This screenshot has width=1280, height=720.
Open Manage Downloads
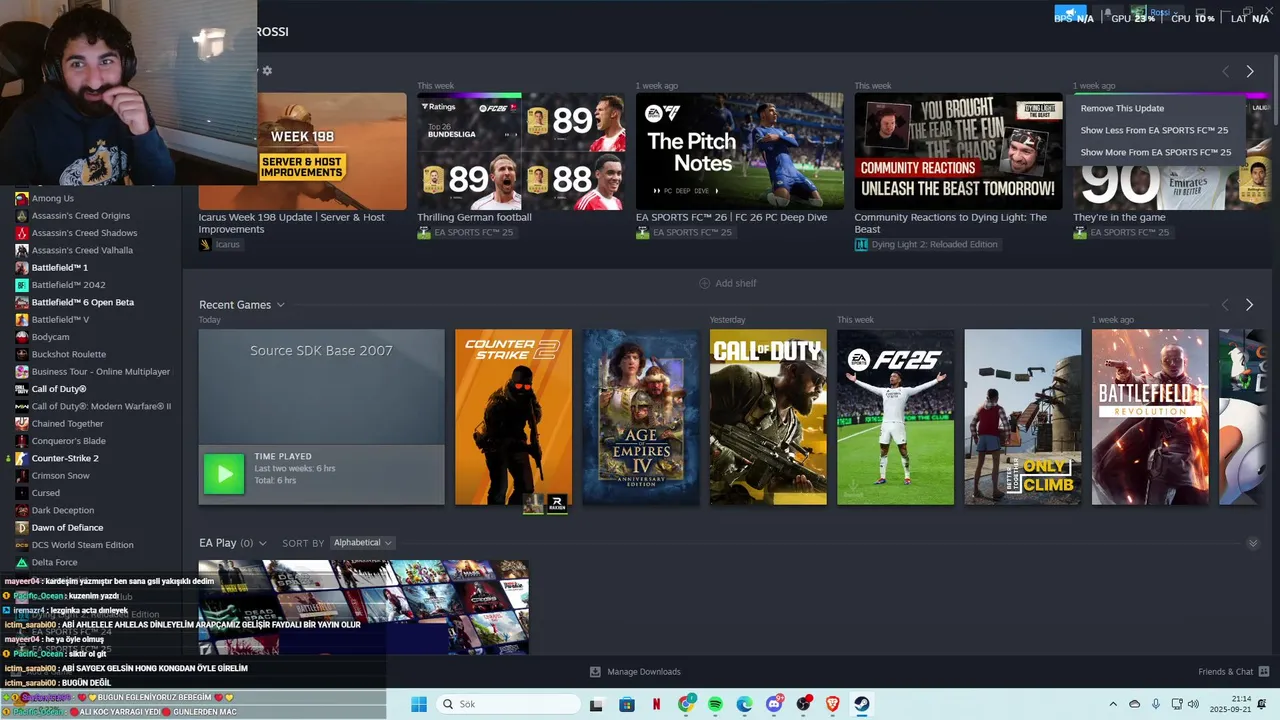[x=635, y=672]
